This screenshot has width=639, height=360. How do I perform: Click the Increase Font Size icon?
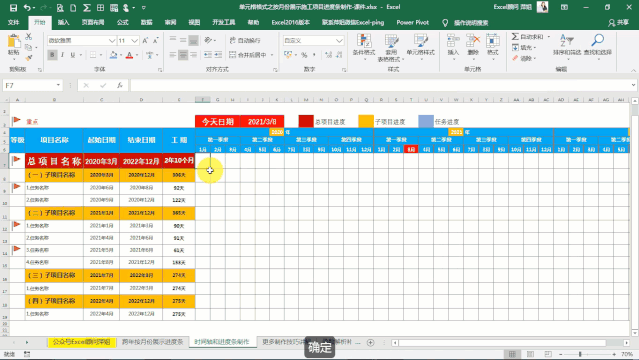coord(145,40)
